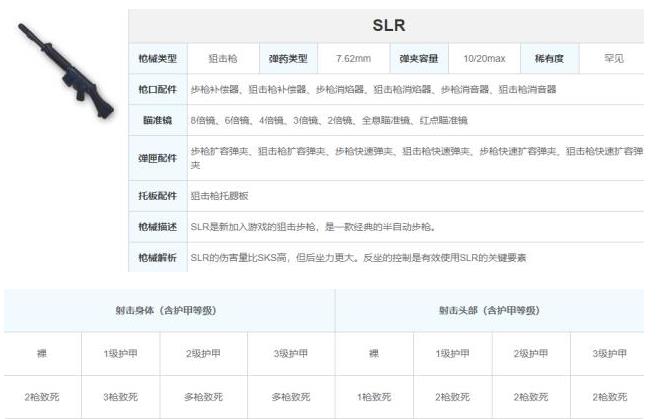The height and width of the screenshot is (419, 659).
Task: Select the 弹夹容量 label cell
Action: click(x=417, y=59)
